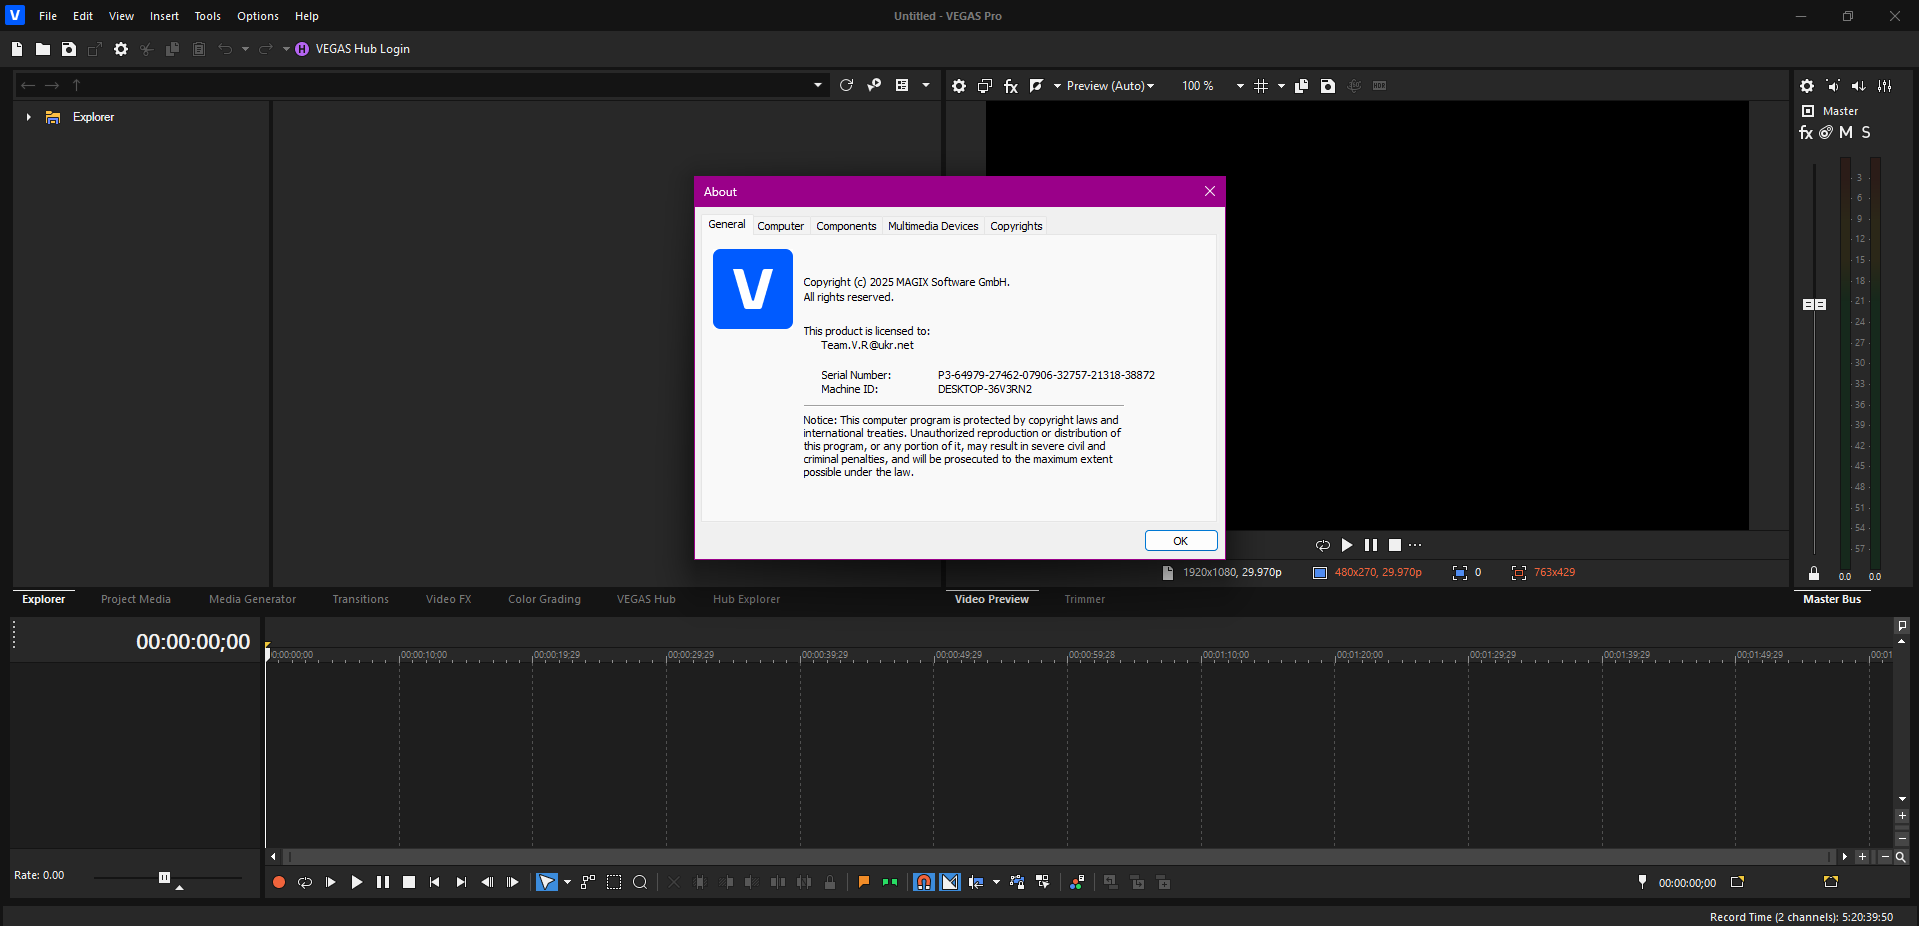Image resolution: width=1919 pixels, height=926 pixels.
Task: Close the About dialog with the X
Action: click(1210, 192)
